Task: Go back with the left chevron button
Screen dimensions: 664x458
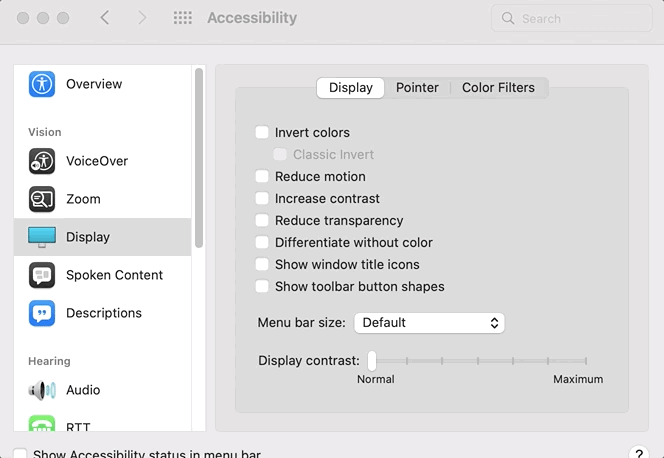Action: (x=106, y=18)
